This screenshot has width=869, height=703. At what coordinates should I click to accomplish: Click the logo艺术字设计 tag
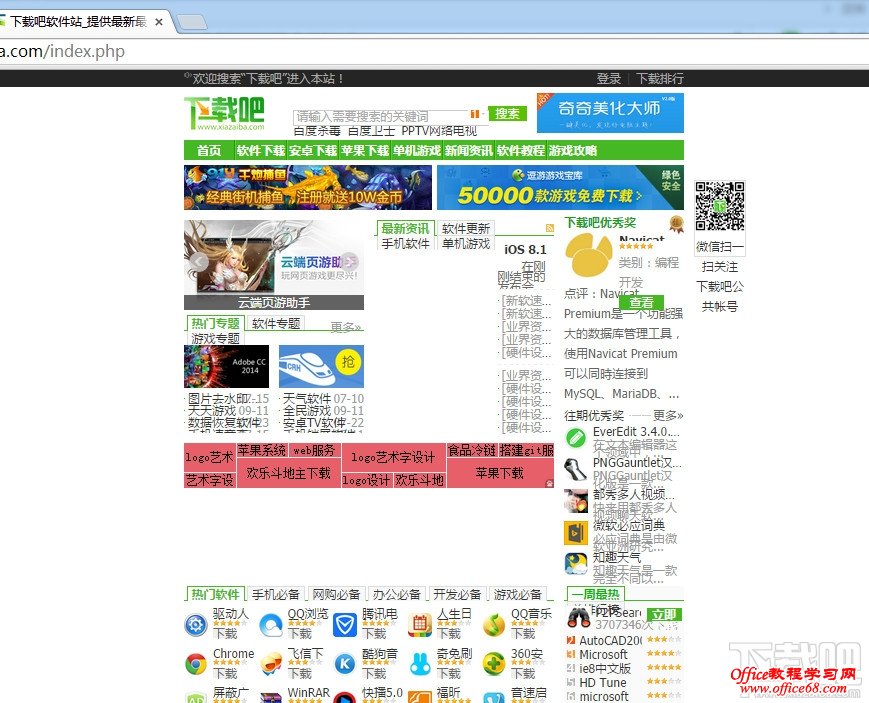click(393, 457)
